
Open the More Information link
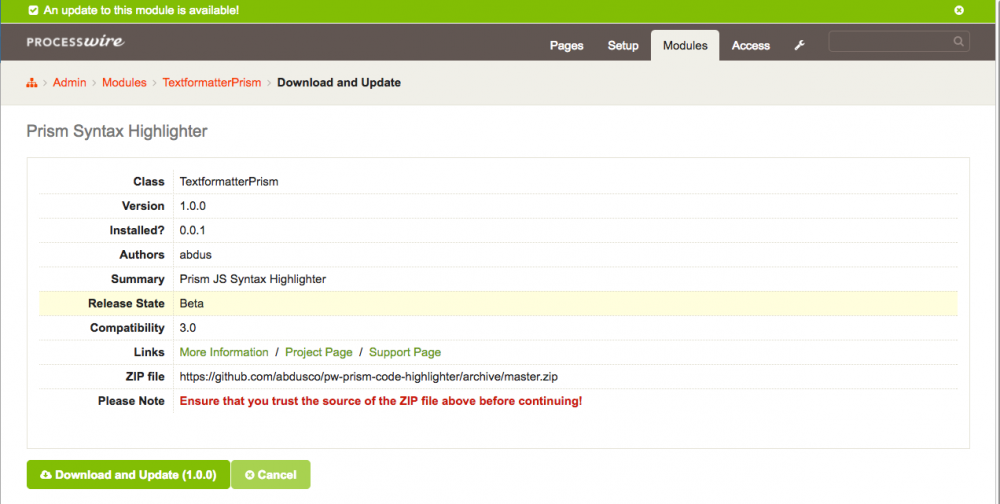click(224, 352)
